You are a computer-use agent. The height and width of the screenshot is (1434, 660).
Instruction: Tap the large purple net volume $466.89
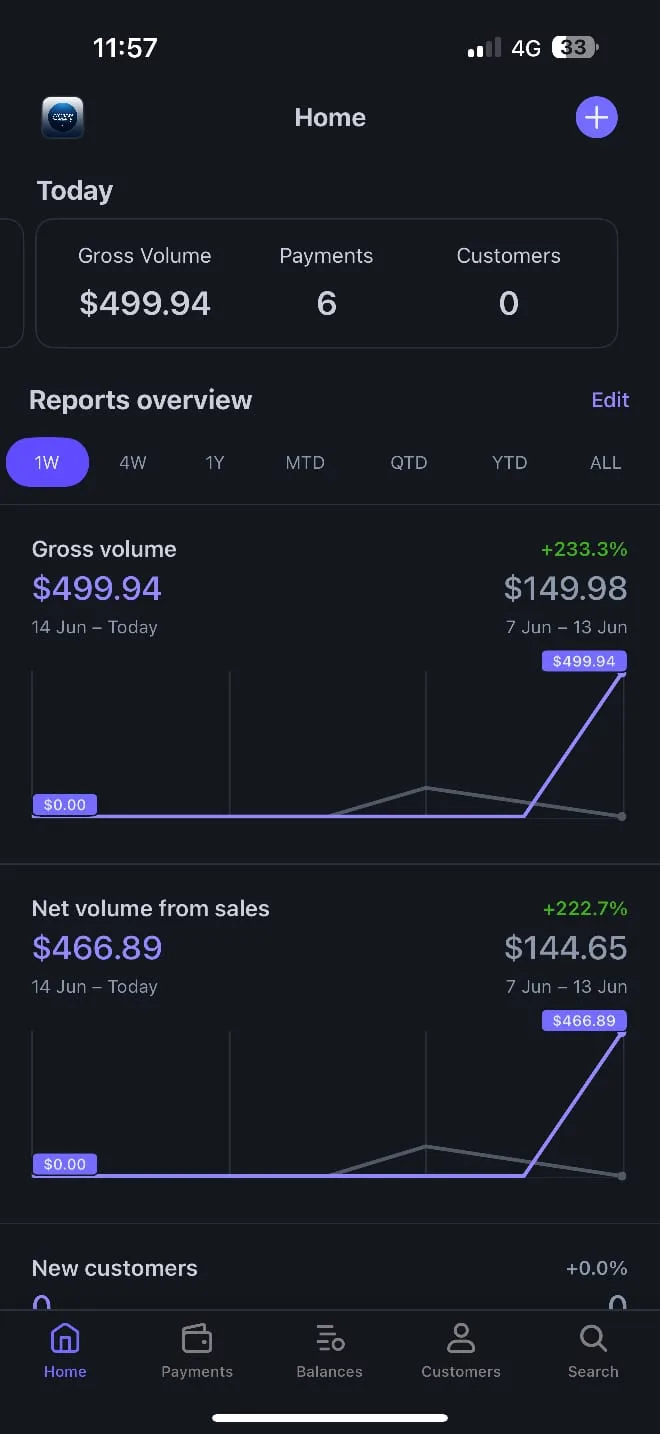[x=97, y=948]
